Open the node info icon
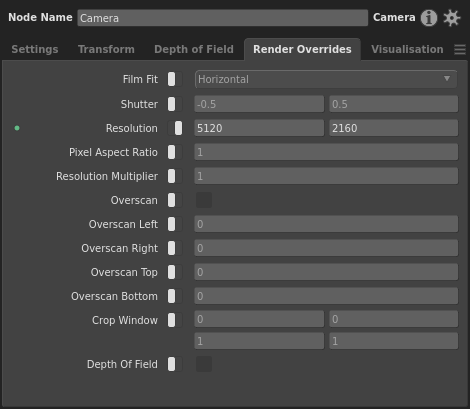The image size is (470, 409). [429, 18]
